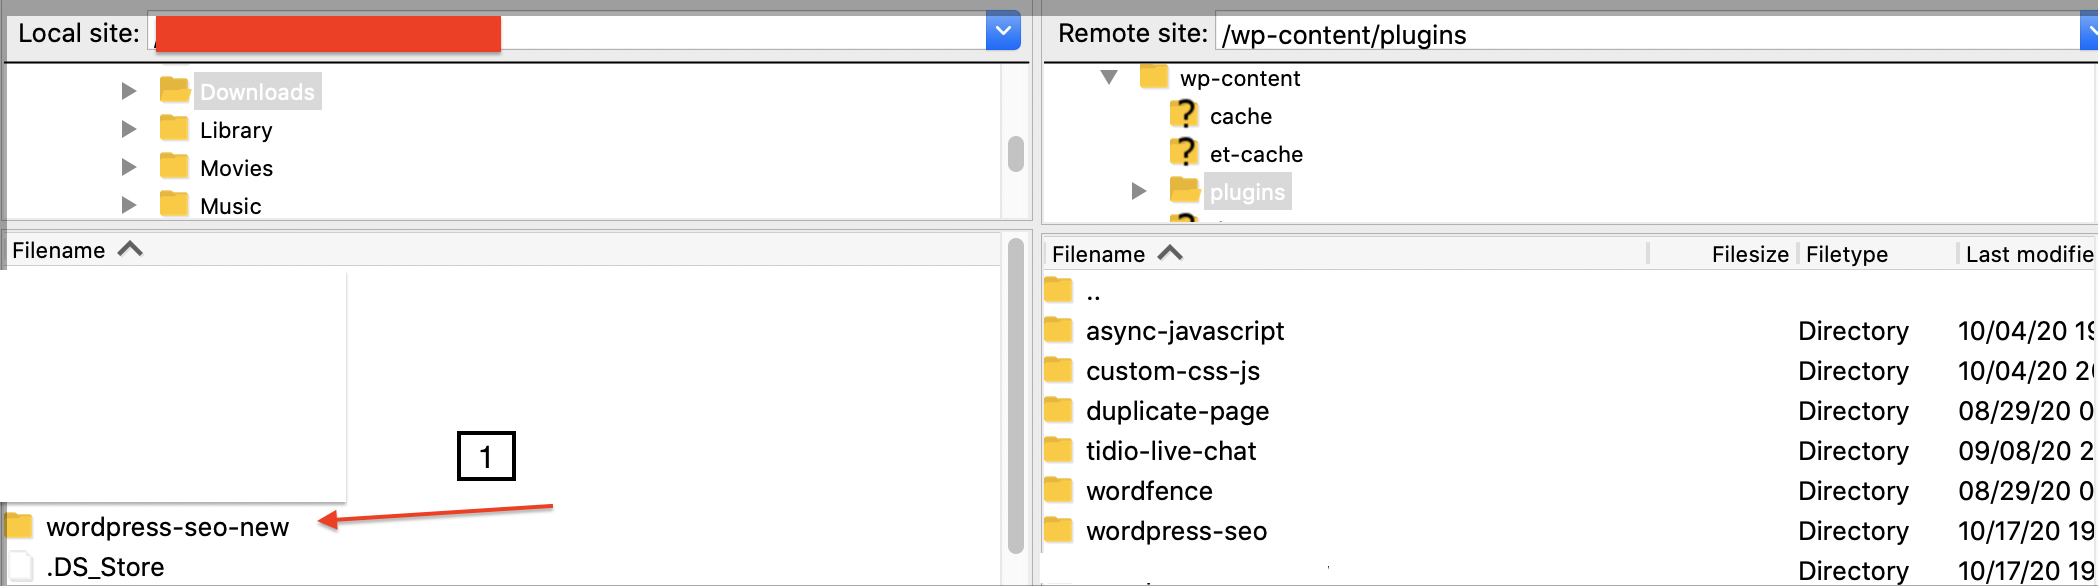Click the wordfence folder icon

click(x=1058, y=489)
